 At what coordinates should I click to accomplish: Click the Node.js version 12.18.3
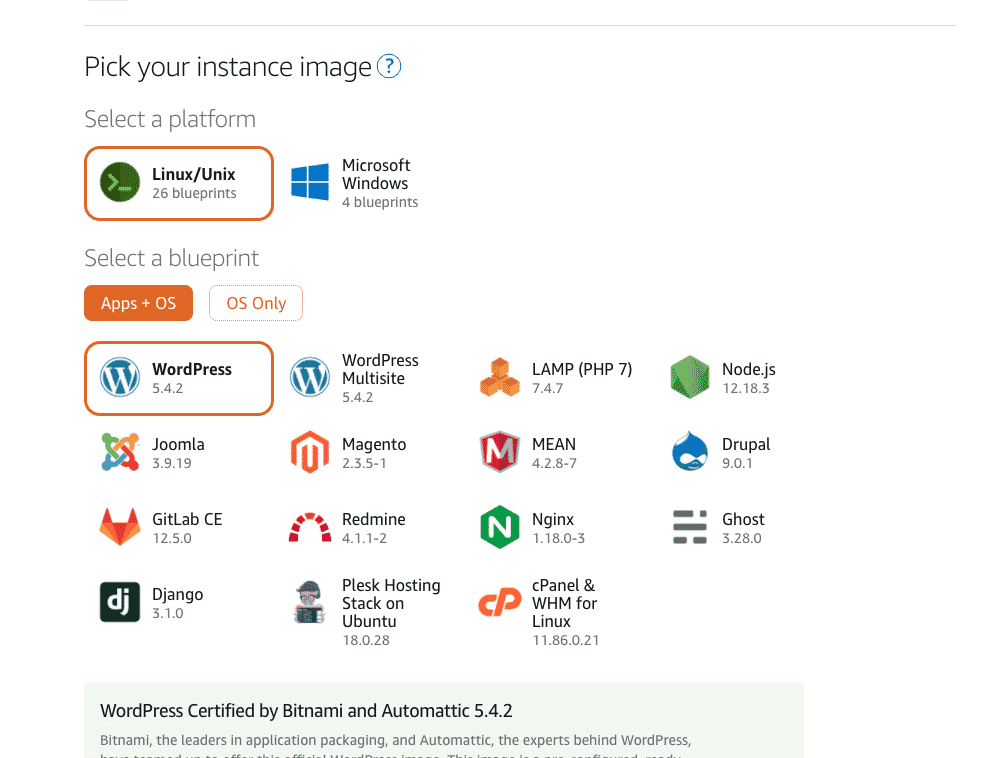[746, 388]
